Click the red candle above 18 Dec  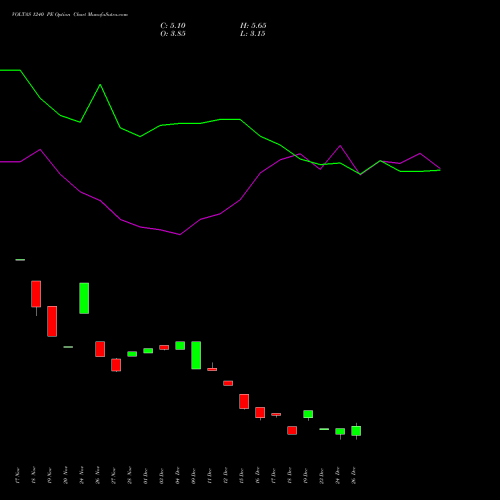(x=292, y=430)
